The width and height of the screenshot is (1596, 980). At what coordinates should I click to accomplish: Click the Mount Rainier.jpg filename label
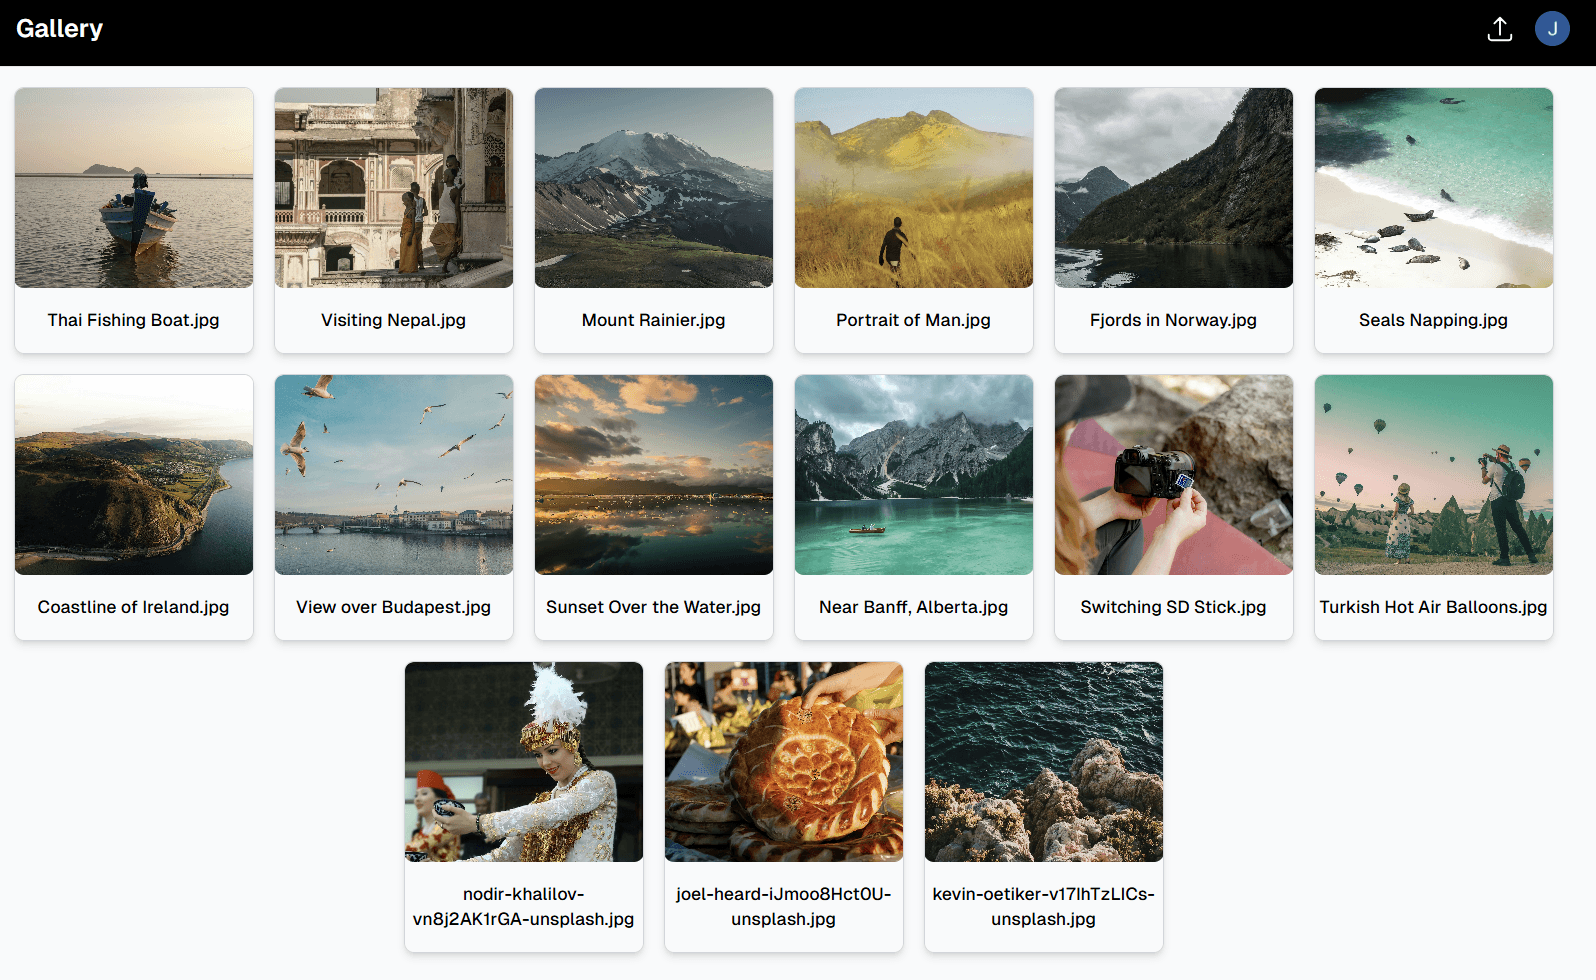click(x=654, y=320)
